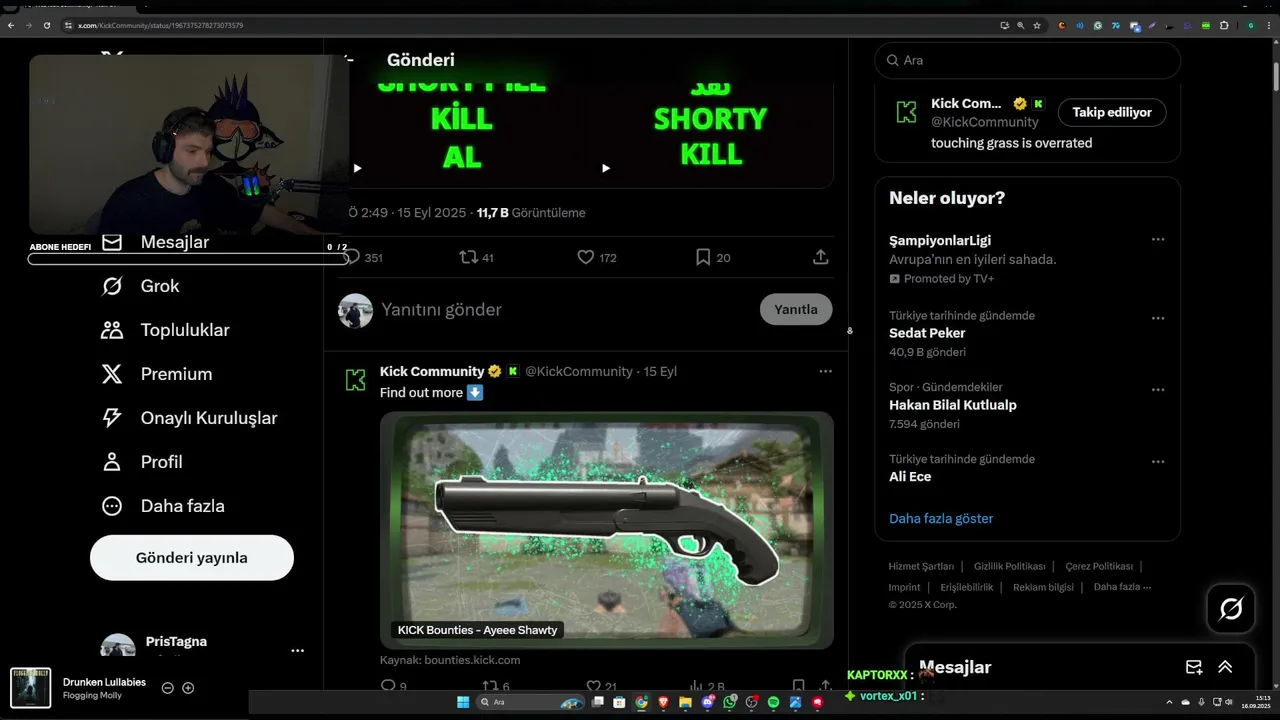Viewport: 1280px width, 720px height.
Task: Click the lightning bolt verified organizations icon
Action: click(x=112, y=418)
